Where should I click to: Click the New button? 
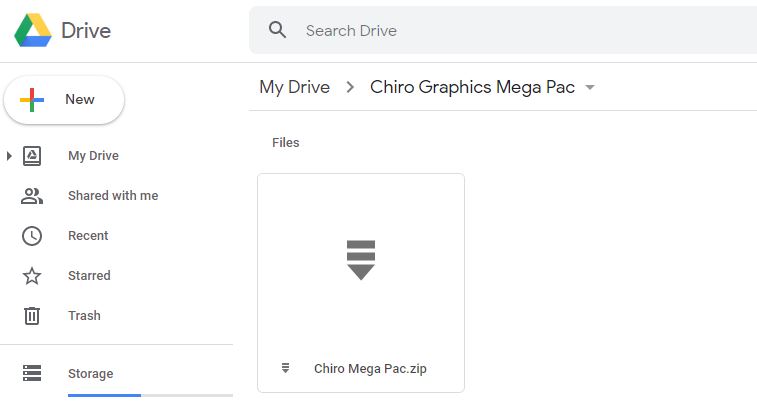64,100
